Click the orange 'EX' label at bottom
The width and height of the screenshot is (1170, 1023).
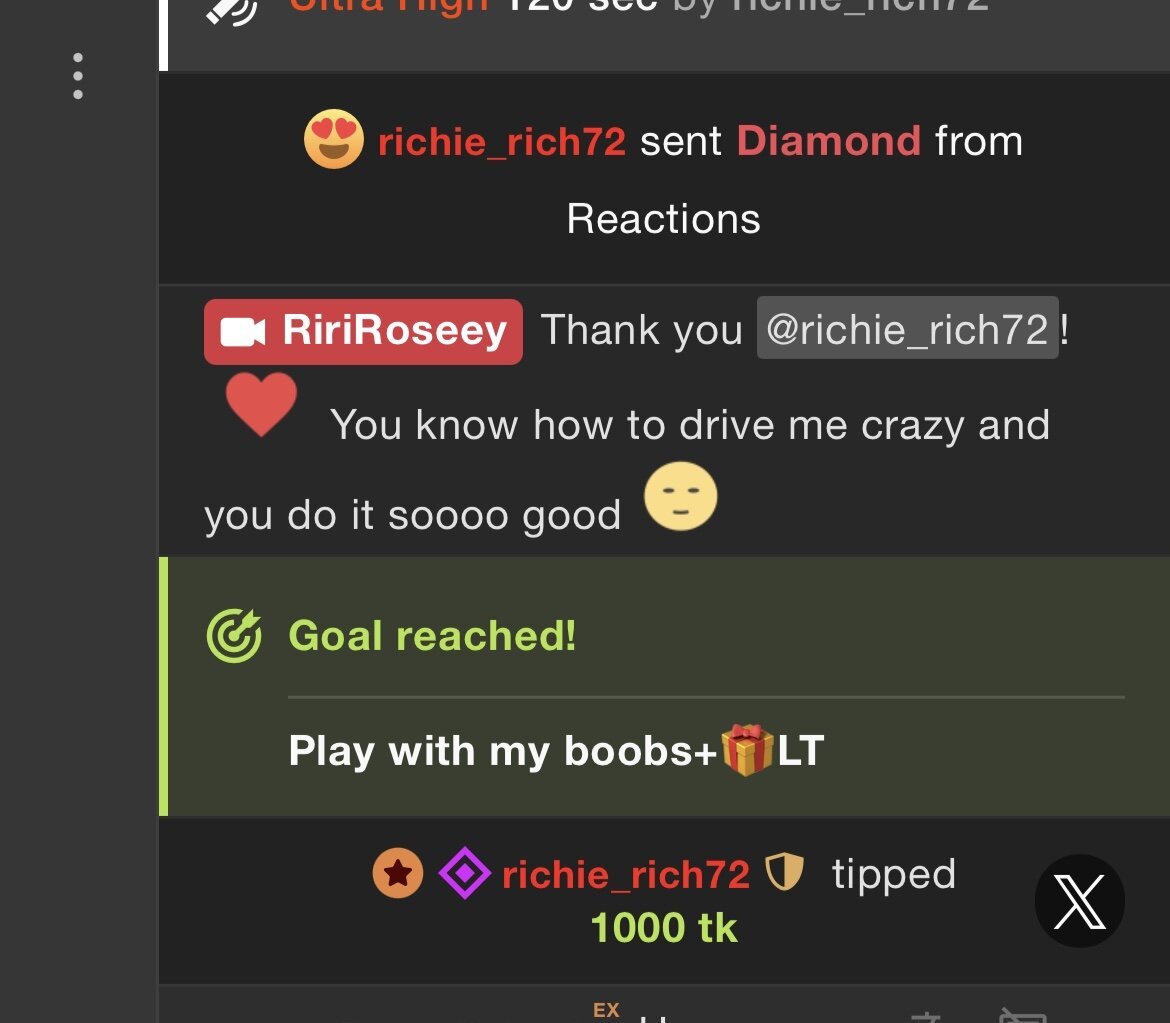tap(606, 1010)
